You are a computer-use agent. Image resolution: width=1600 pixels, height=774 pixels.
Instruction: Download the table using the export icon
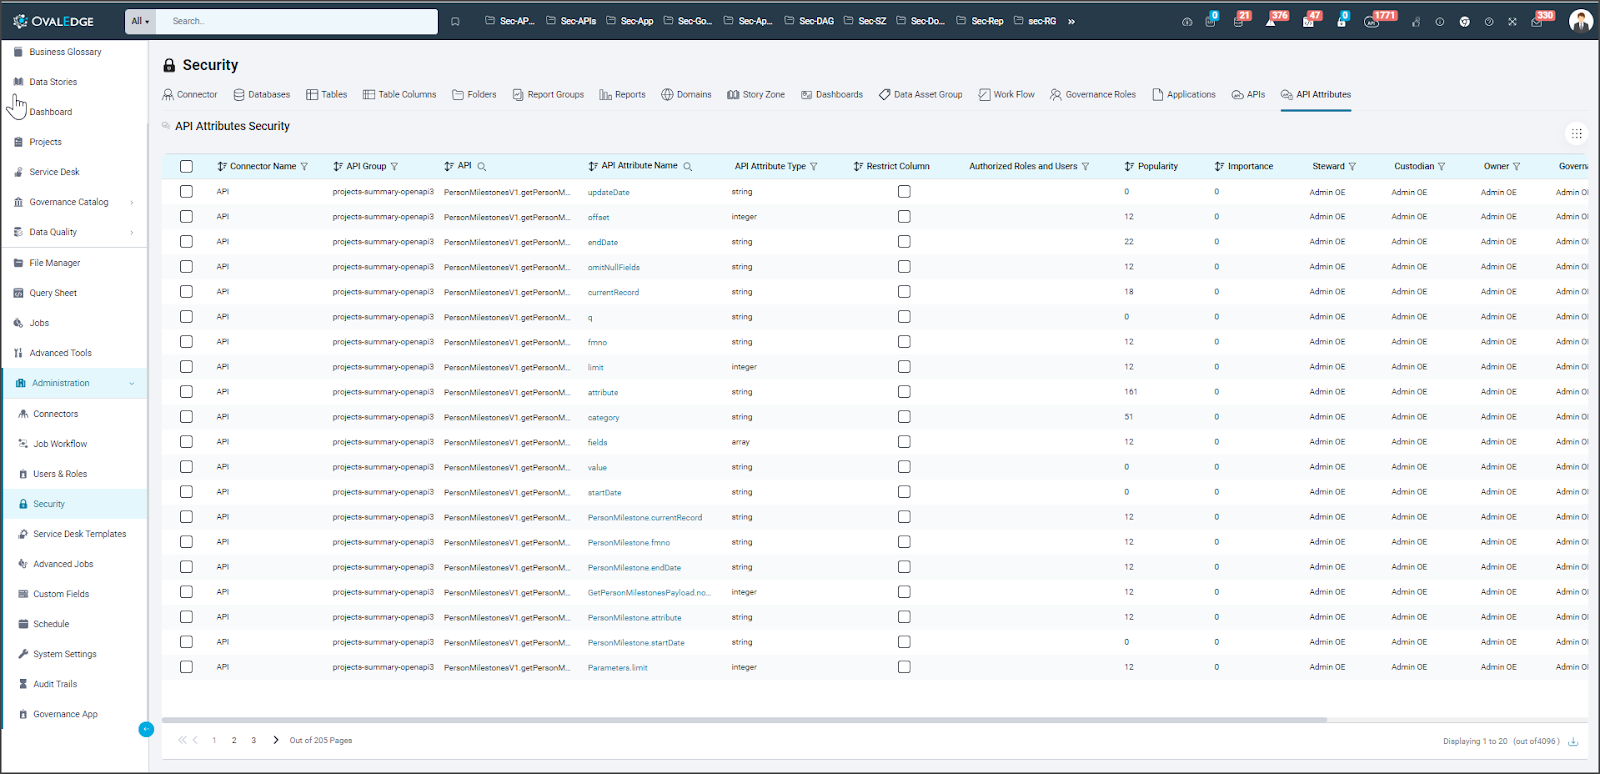[1573, 741]
